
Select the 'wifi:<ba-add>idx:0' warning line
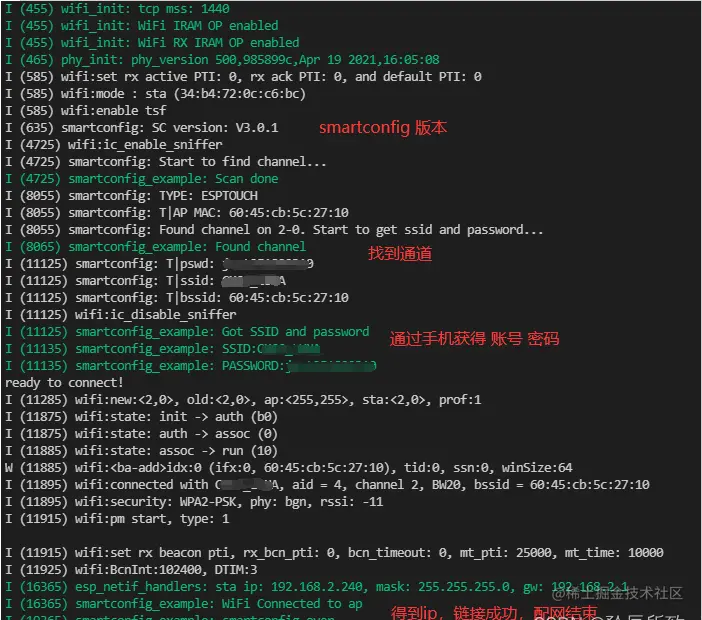pos(289,468)
